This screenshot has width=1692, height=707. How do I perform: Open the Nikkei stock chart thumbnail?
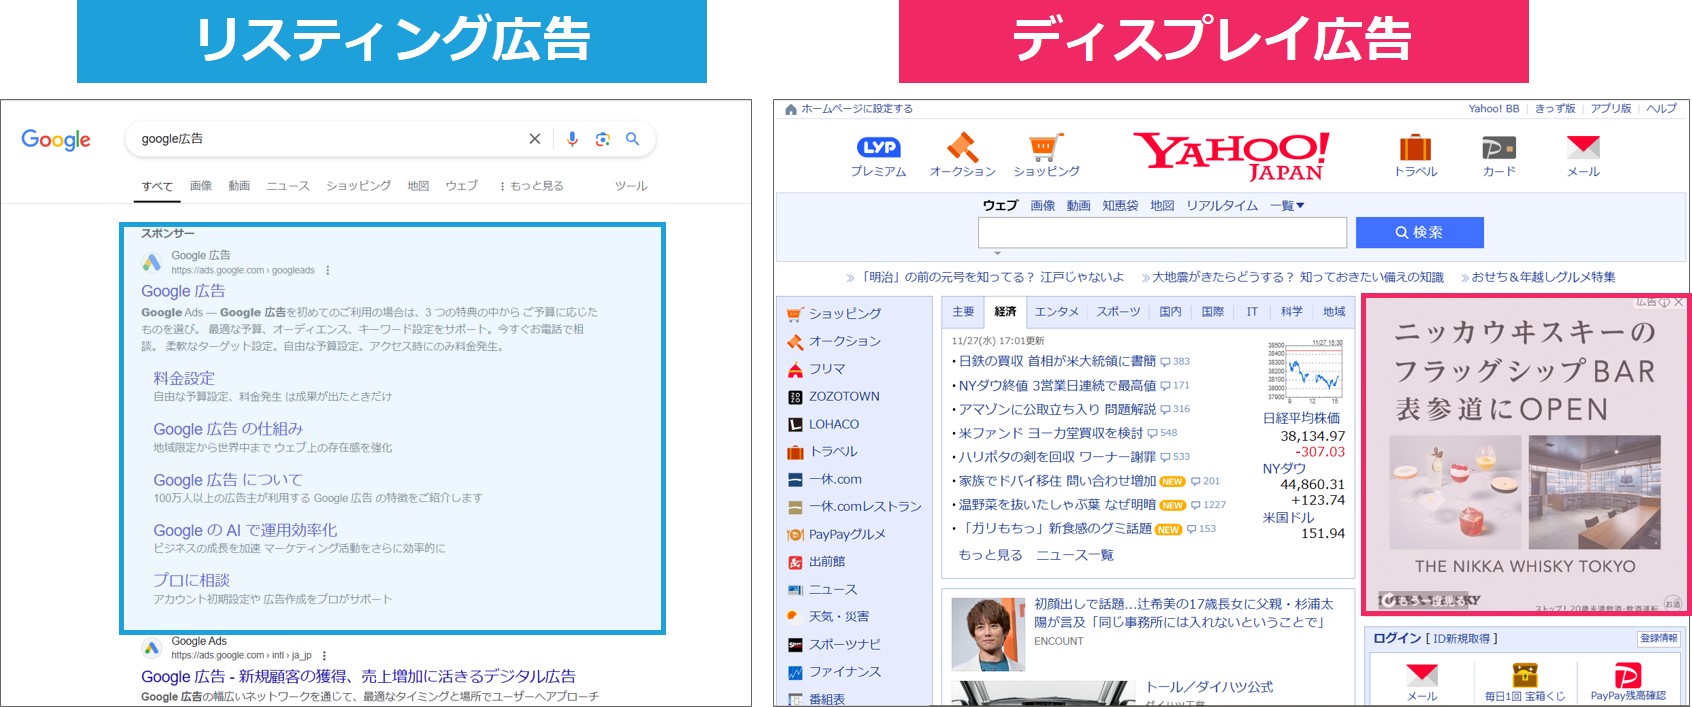1306,371
